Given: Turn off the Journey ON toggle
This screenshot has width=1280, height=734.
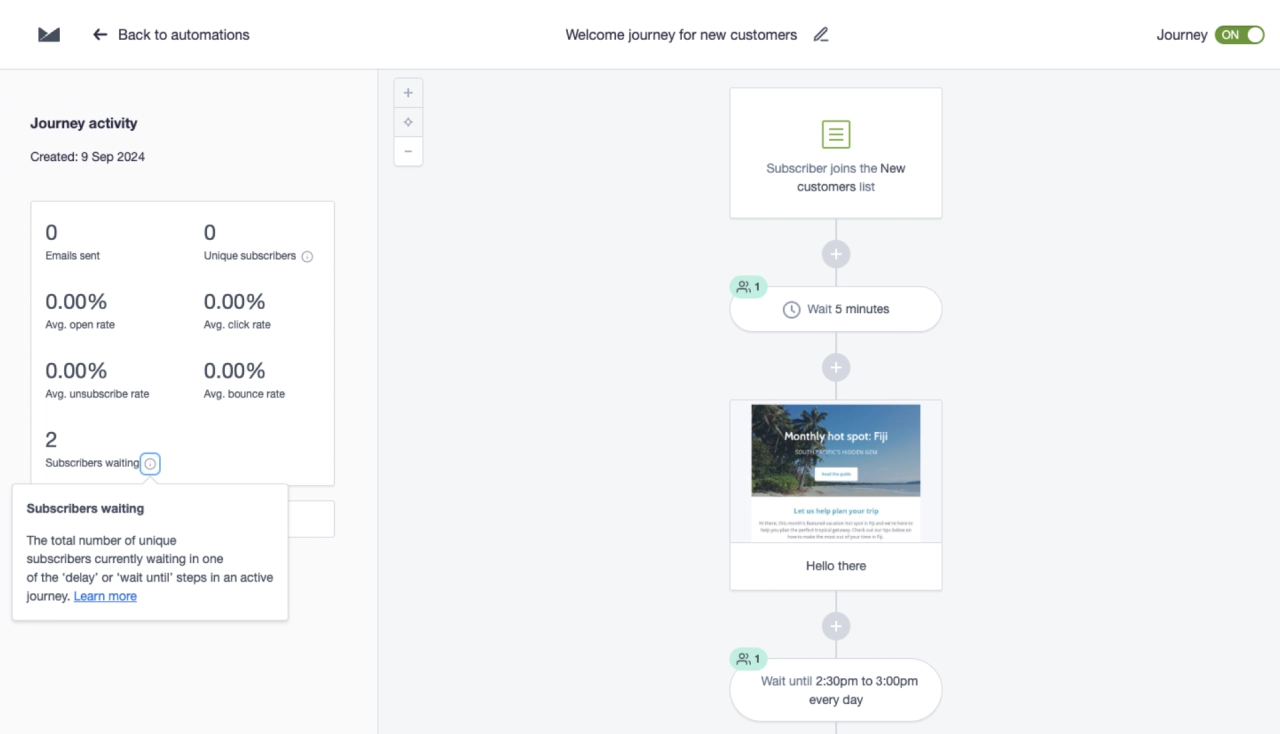Looking at the screenshot, I should point(1240,34).
